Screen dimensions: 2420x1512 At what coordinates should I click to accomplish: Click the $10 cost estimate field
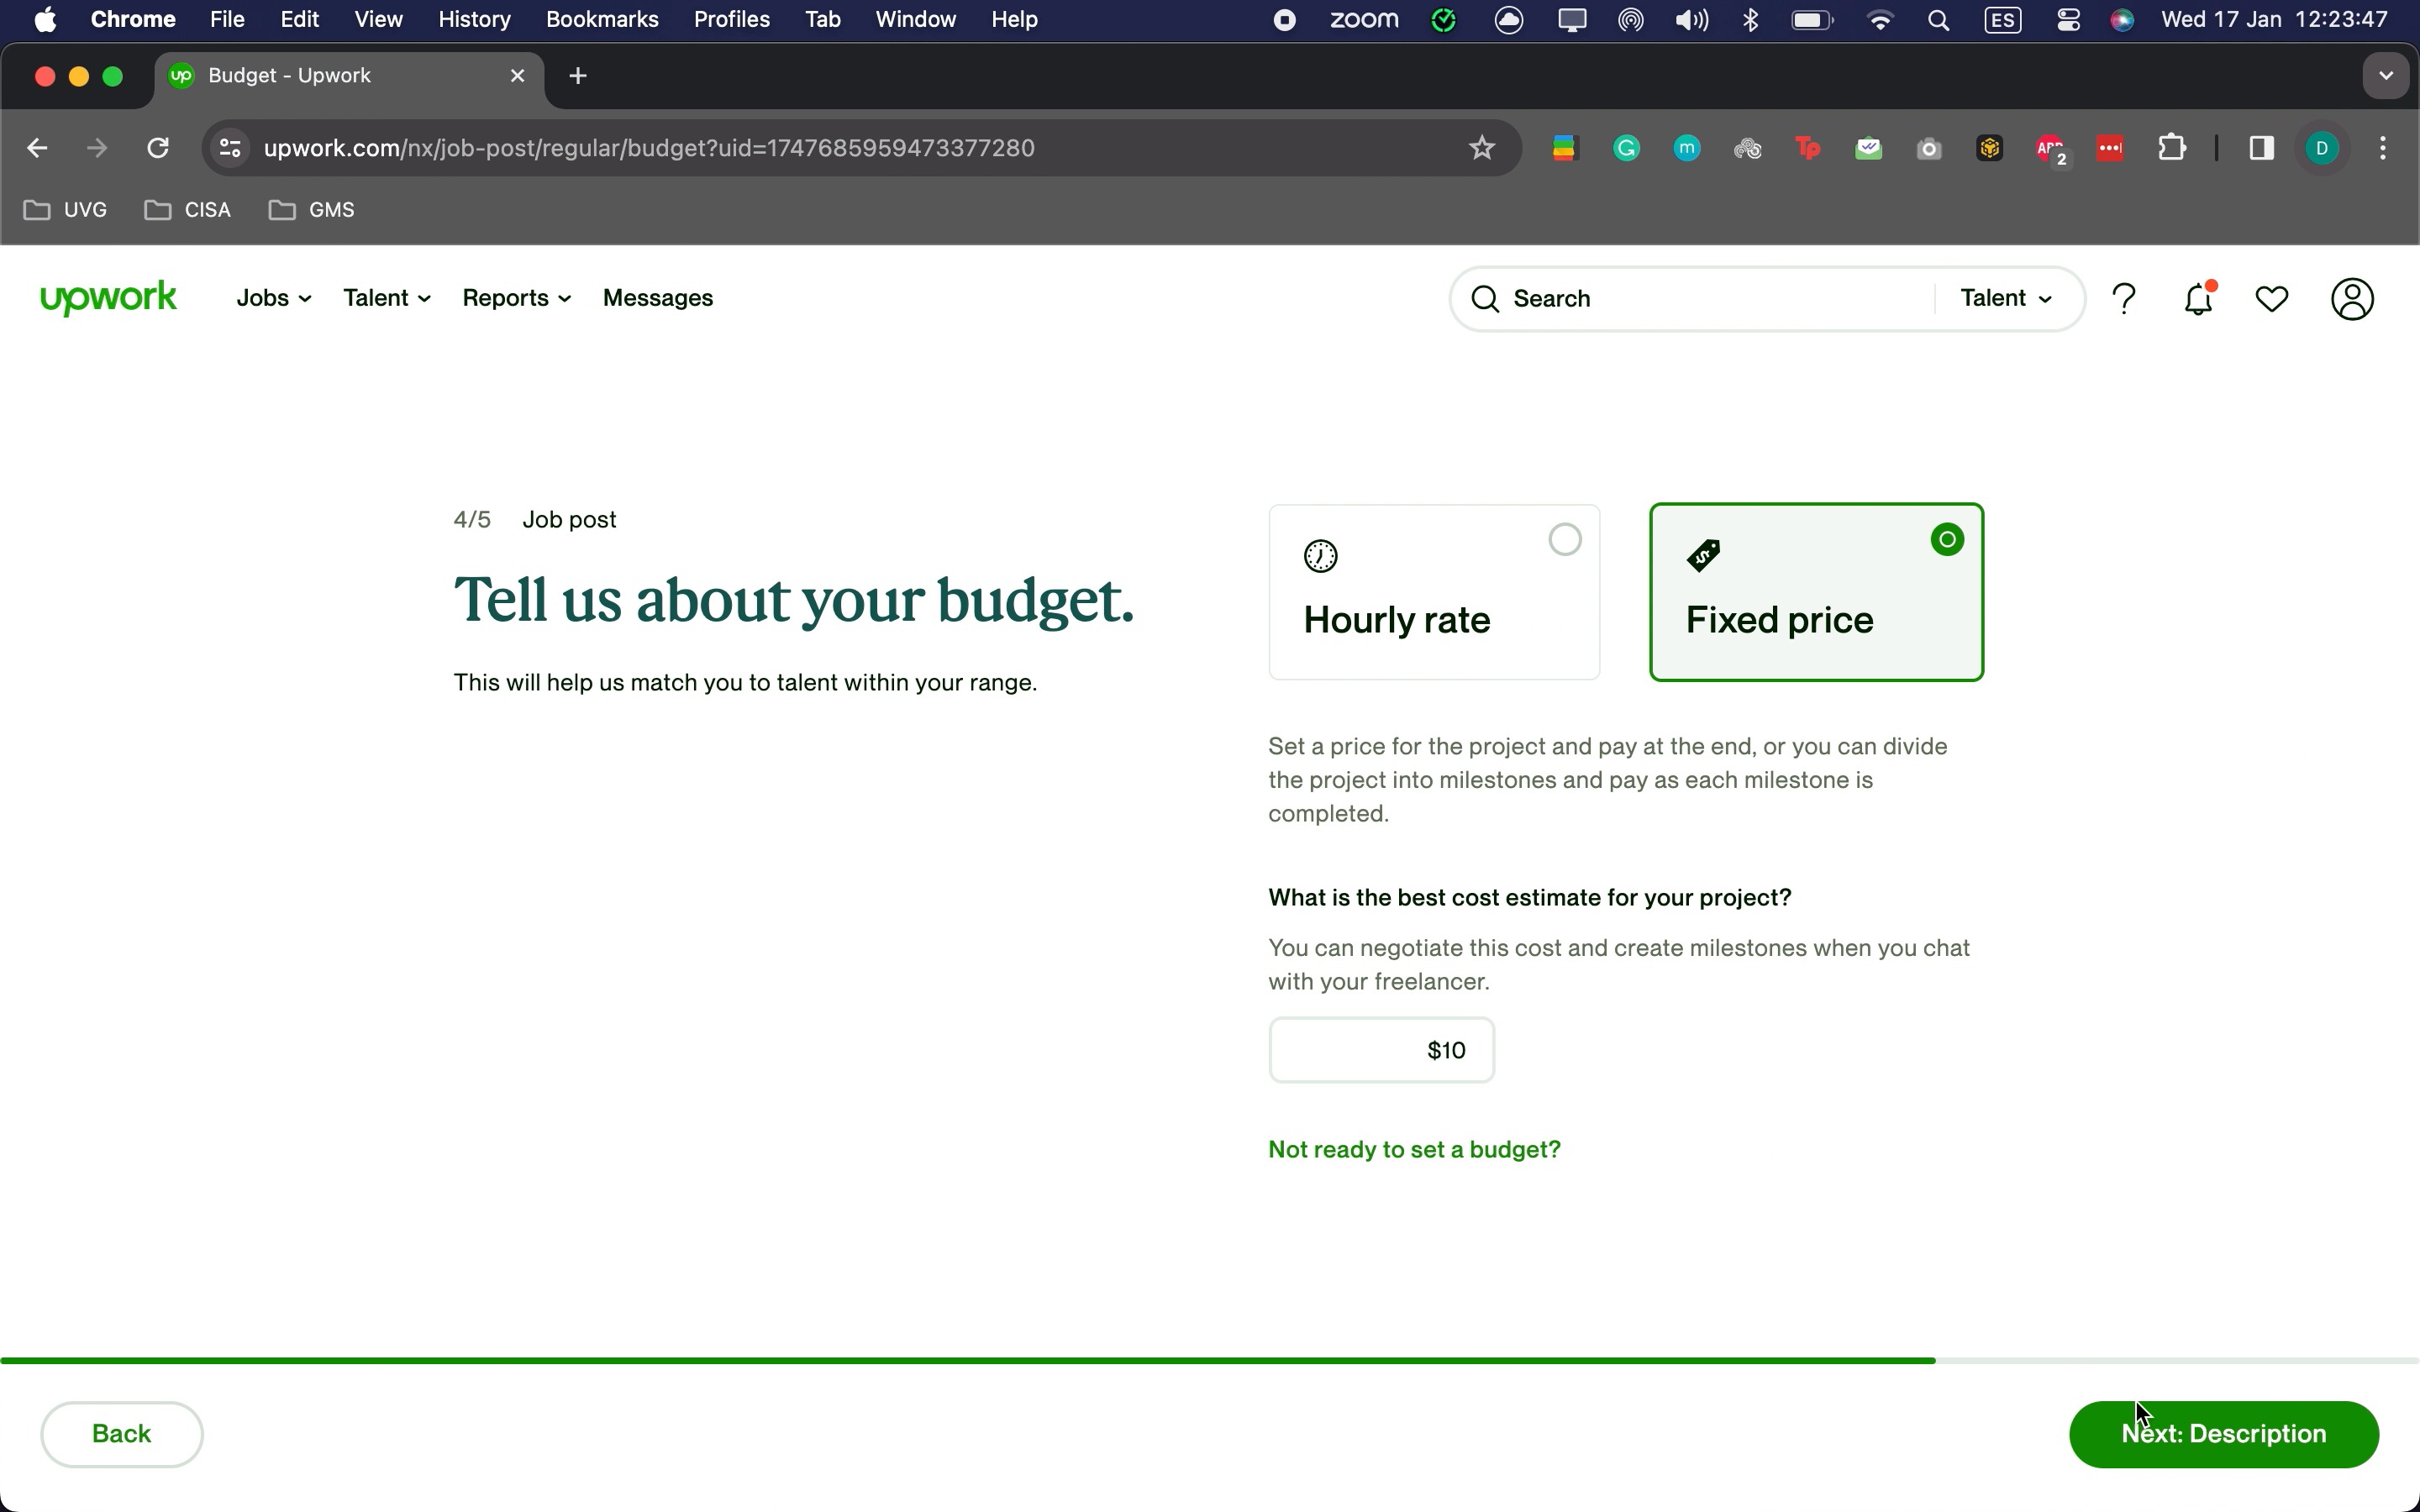[1381, 1050]
